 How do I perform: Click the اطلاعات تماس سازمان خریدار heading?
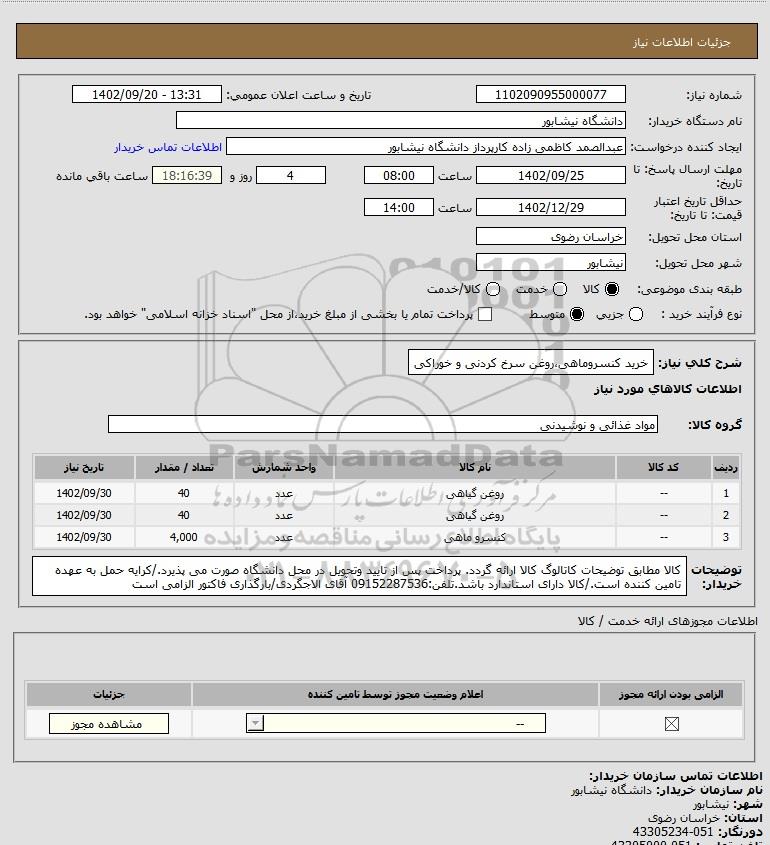coord(676,776)
